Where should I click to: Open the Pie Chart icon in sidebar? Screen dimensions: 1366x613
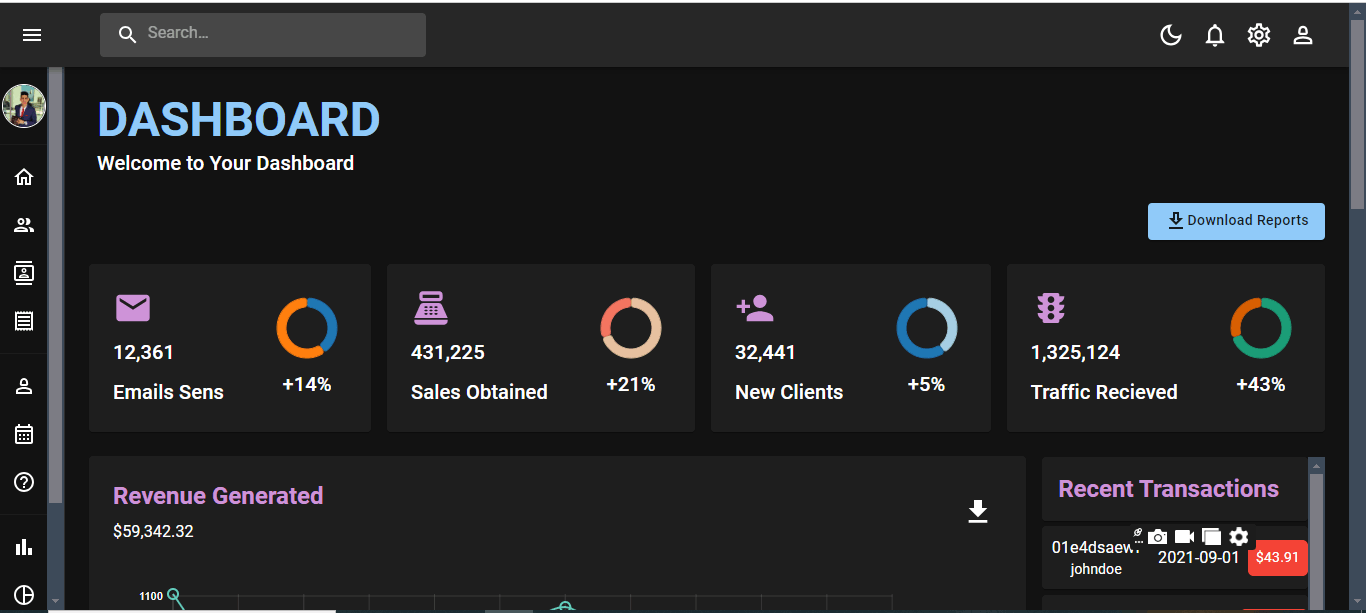pyautogui.click(x=23, y=594)
